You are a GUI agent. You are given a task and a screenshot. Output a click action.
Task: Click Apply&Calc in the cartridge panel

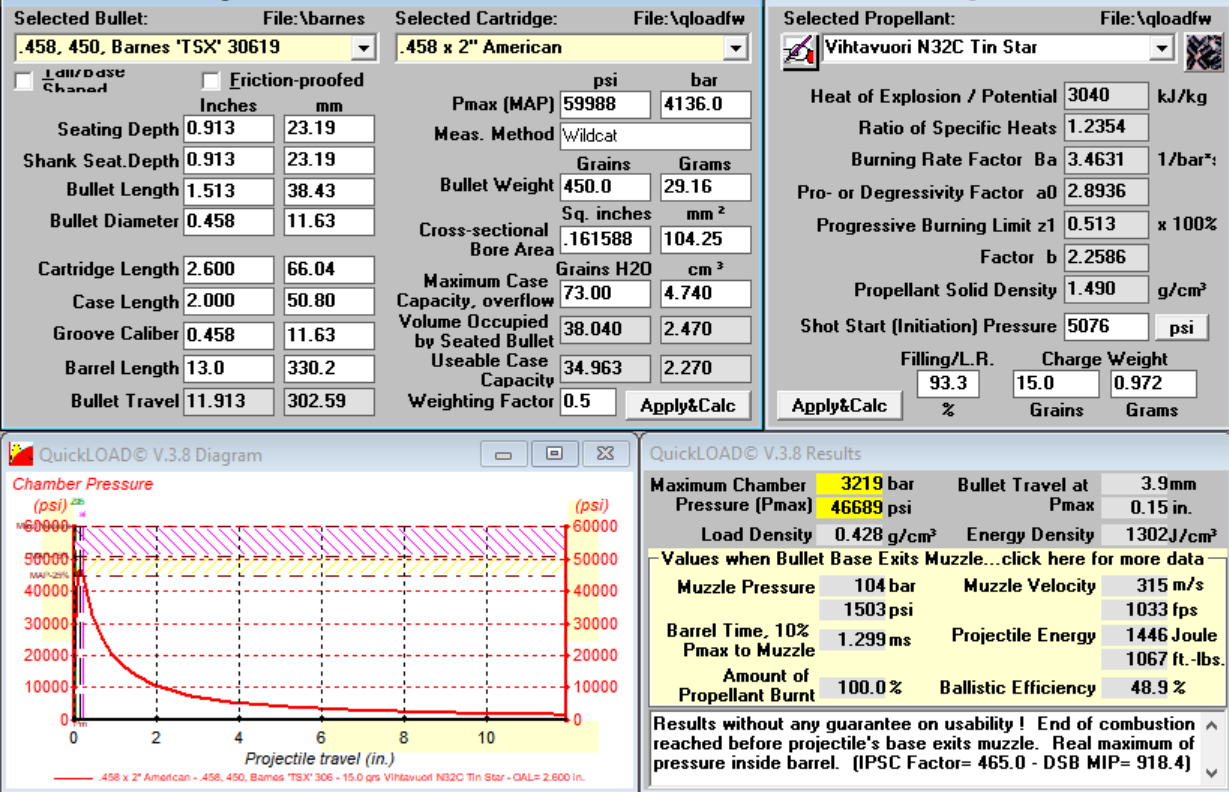(686, 404)
